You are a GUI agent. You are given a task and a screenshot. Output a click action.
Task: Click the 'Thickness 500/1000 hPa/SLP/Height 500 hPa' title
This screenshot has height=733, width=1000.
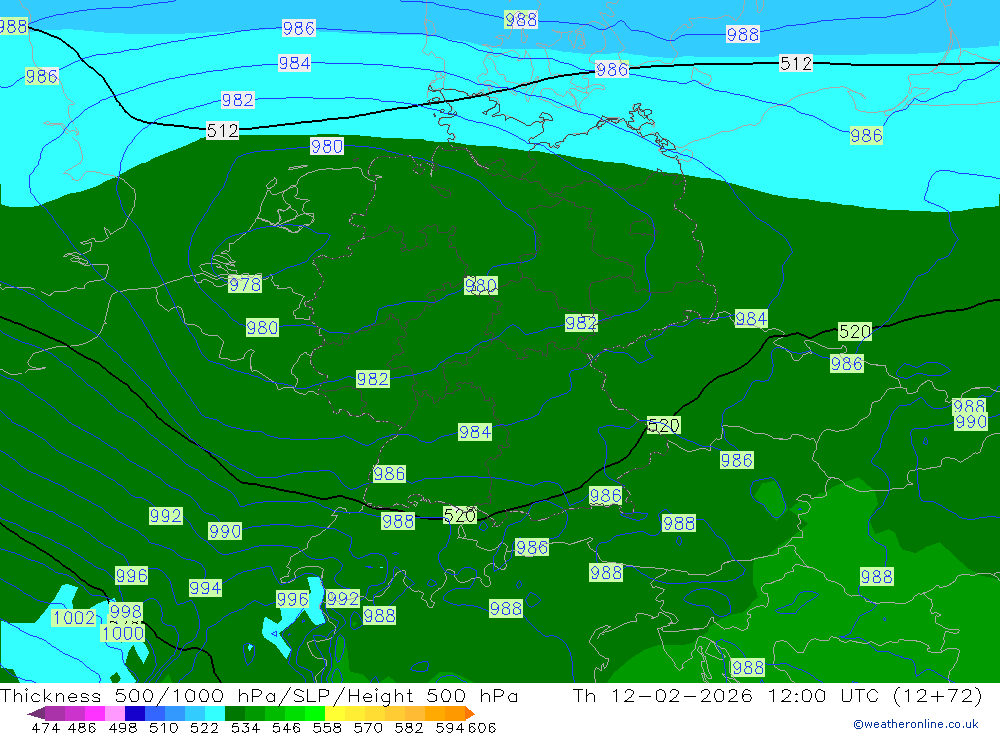259,695
